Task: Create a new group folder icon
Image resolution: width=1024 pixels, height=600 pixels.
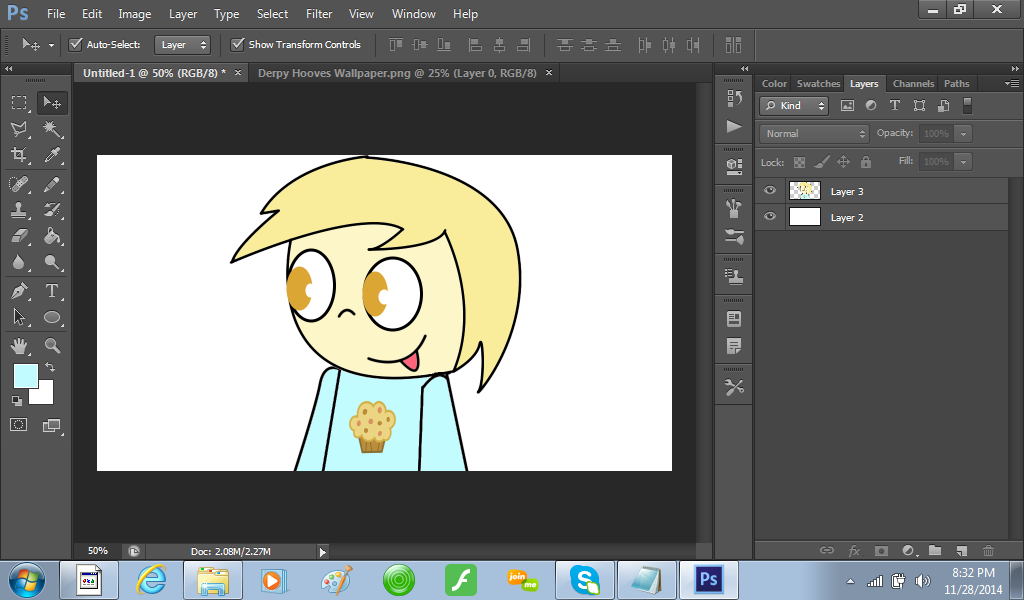Action: coord(935,550)
